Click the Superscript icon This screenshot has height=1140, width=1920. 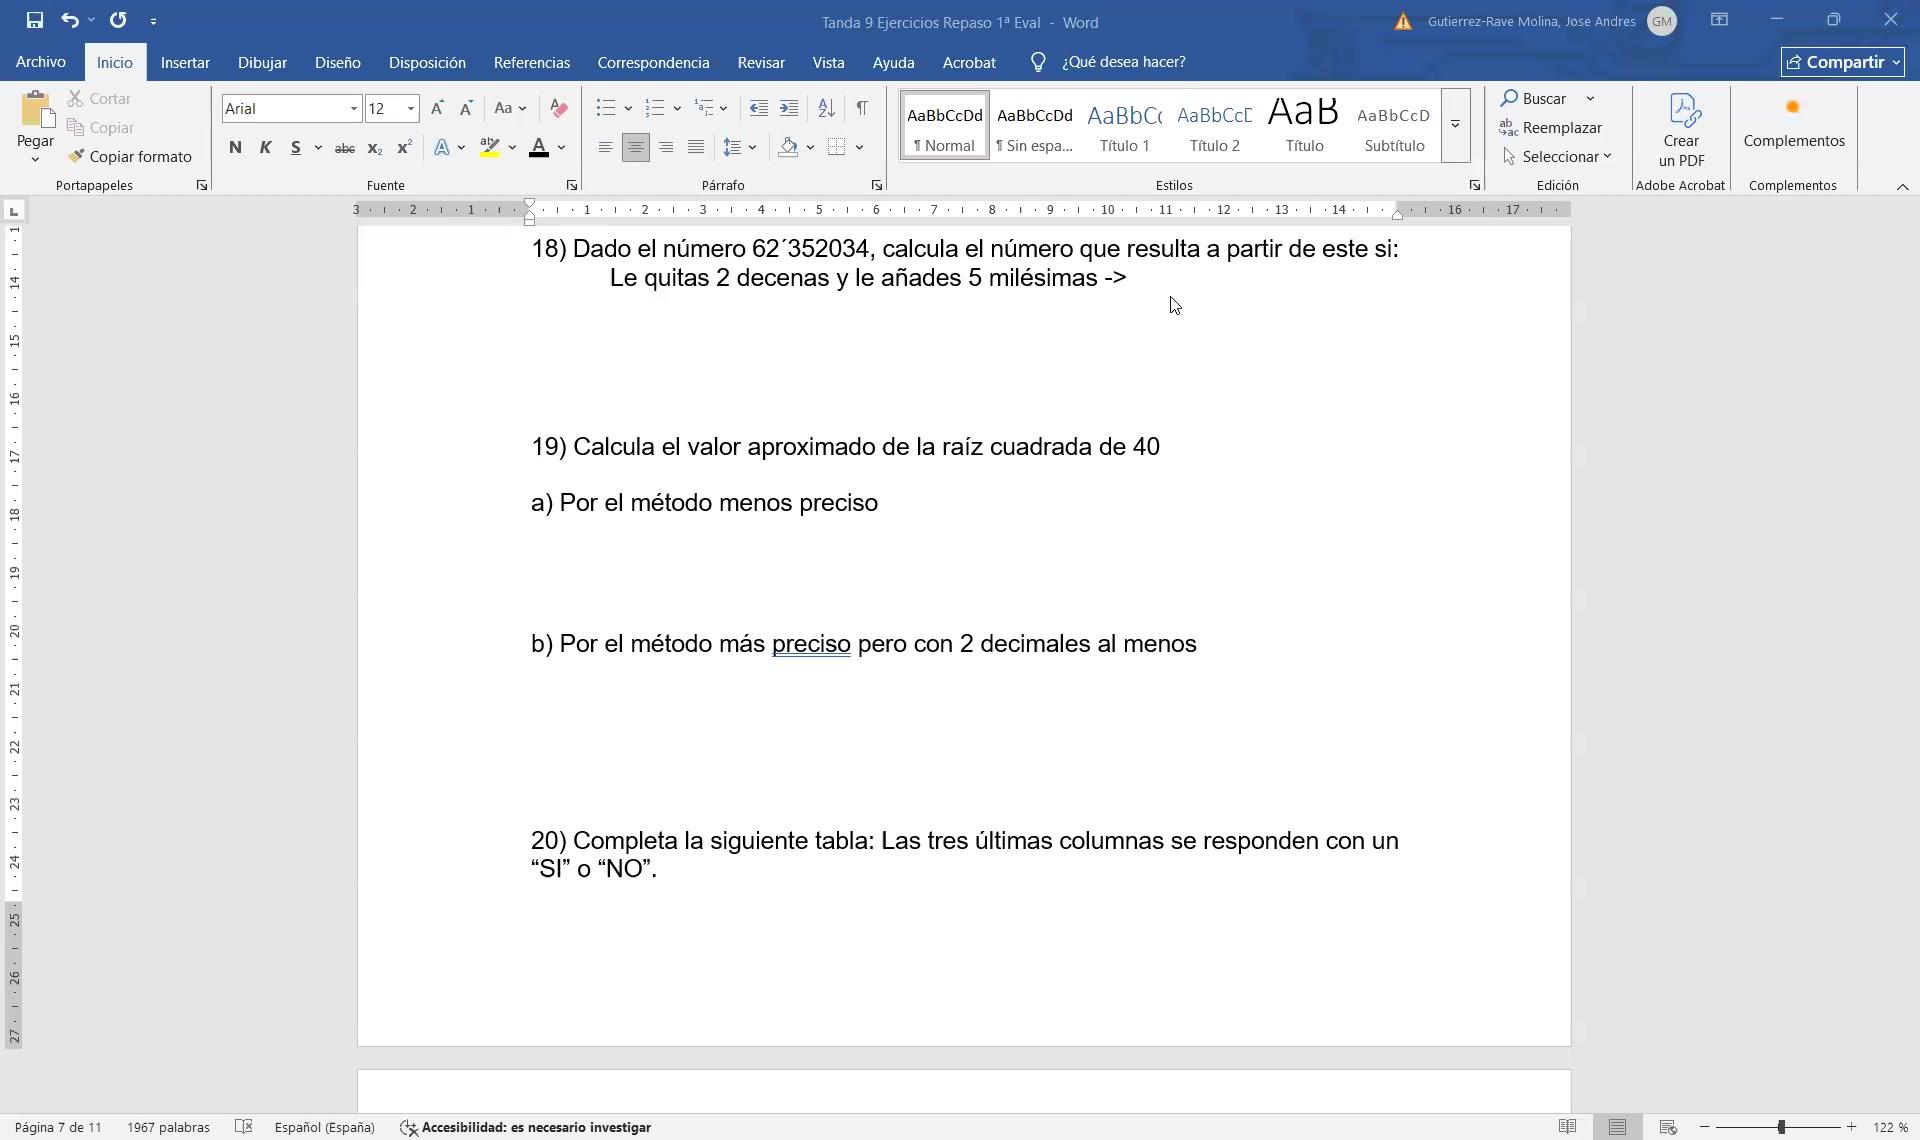click(x=404, y=147)
